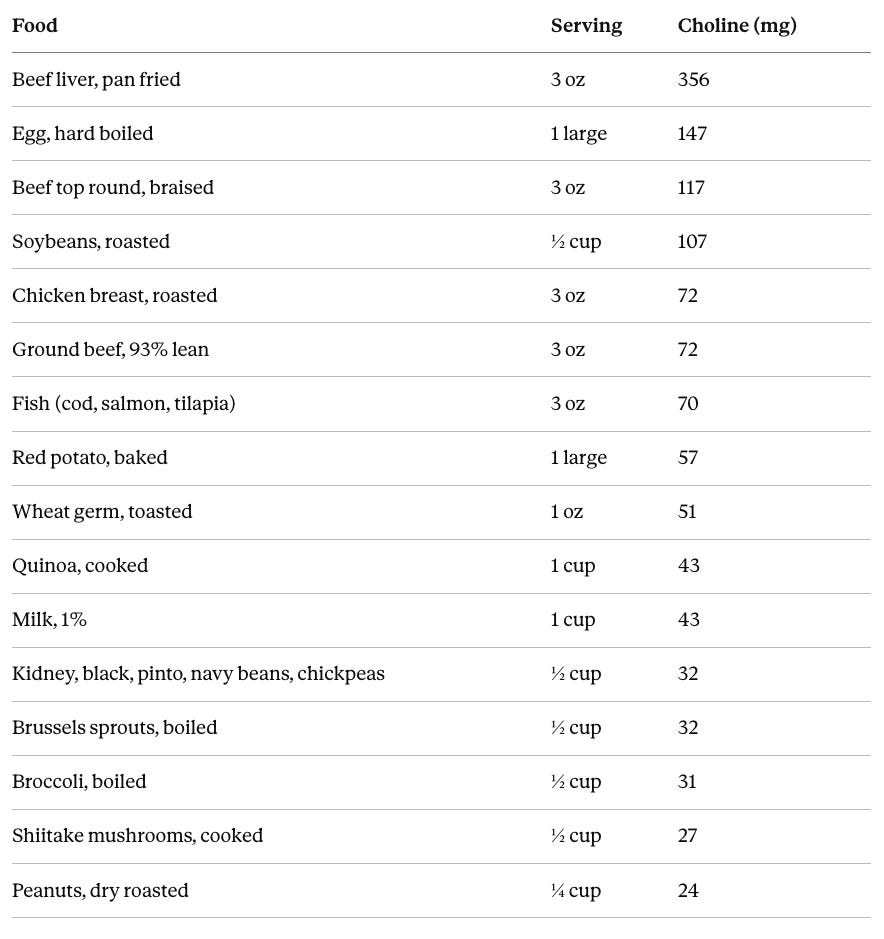Select Brussels sprouts, boiled row label
The image size is (884, 939).
114,728
